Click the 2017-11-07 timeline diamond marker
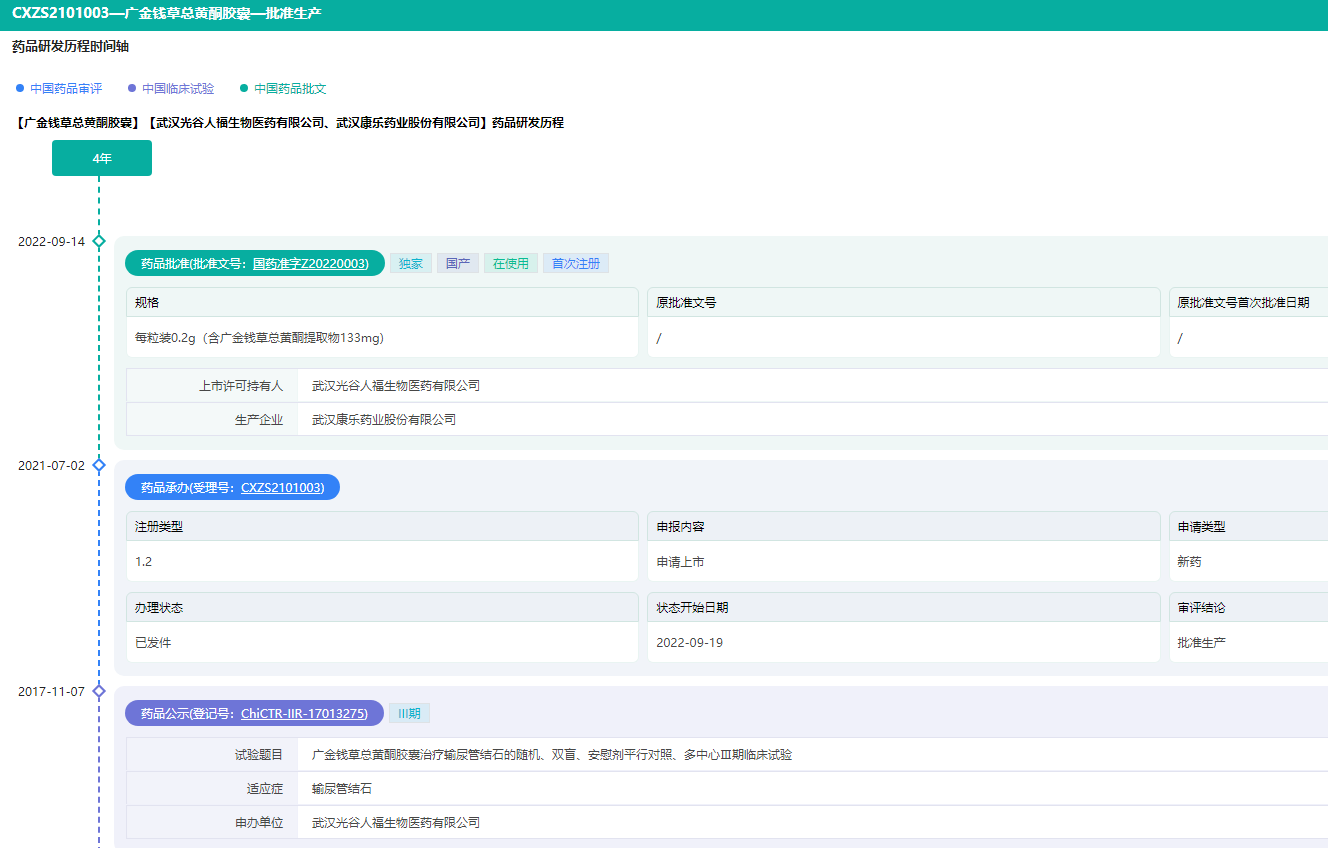1328x848 pixels. tap(99, 691)
